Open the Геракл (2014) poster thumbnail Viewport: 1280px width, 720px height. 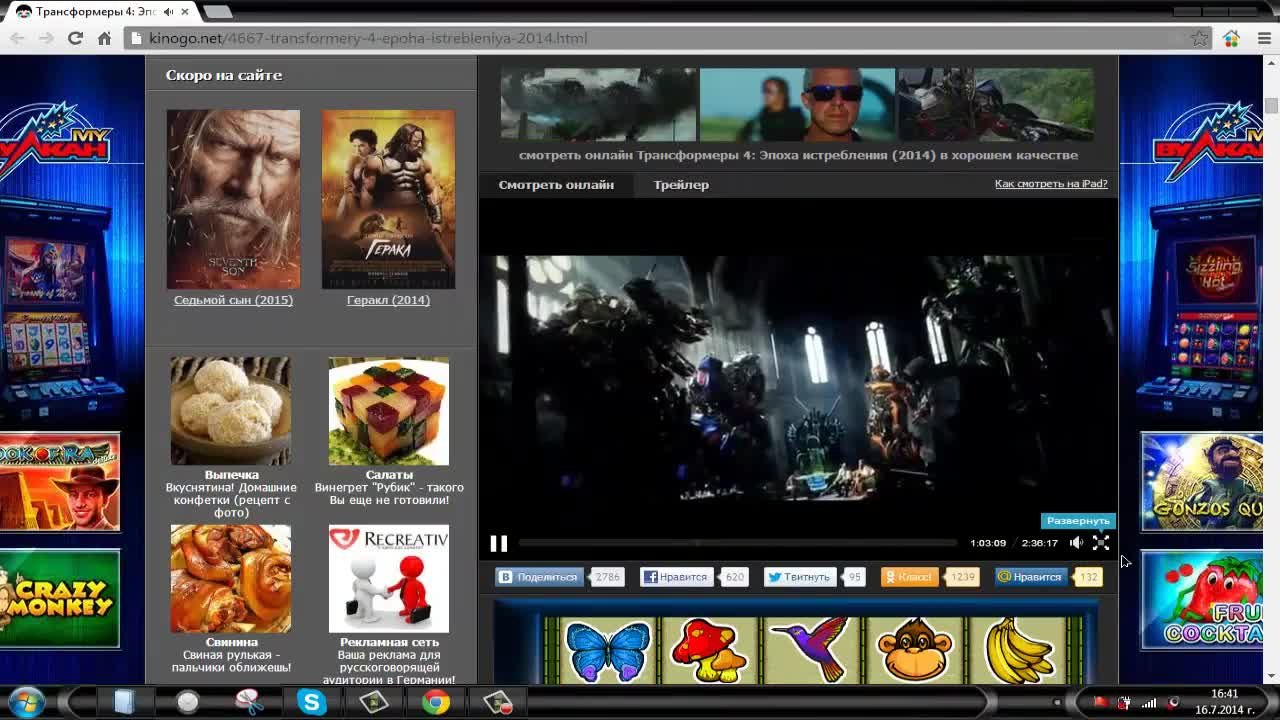pyautogui.click(x=388, y=199)
